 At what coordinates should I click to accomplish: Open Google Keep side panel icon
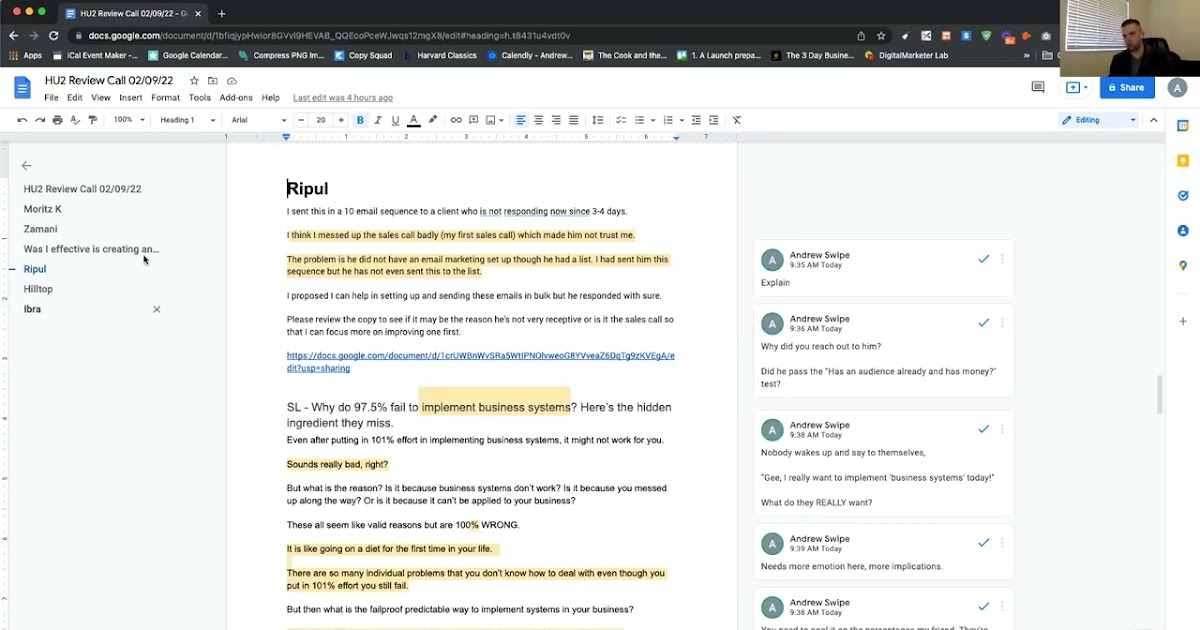point(1183,161)
